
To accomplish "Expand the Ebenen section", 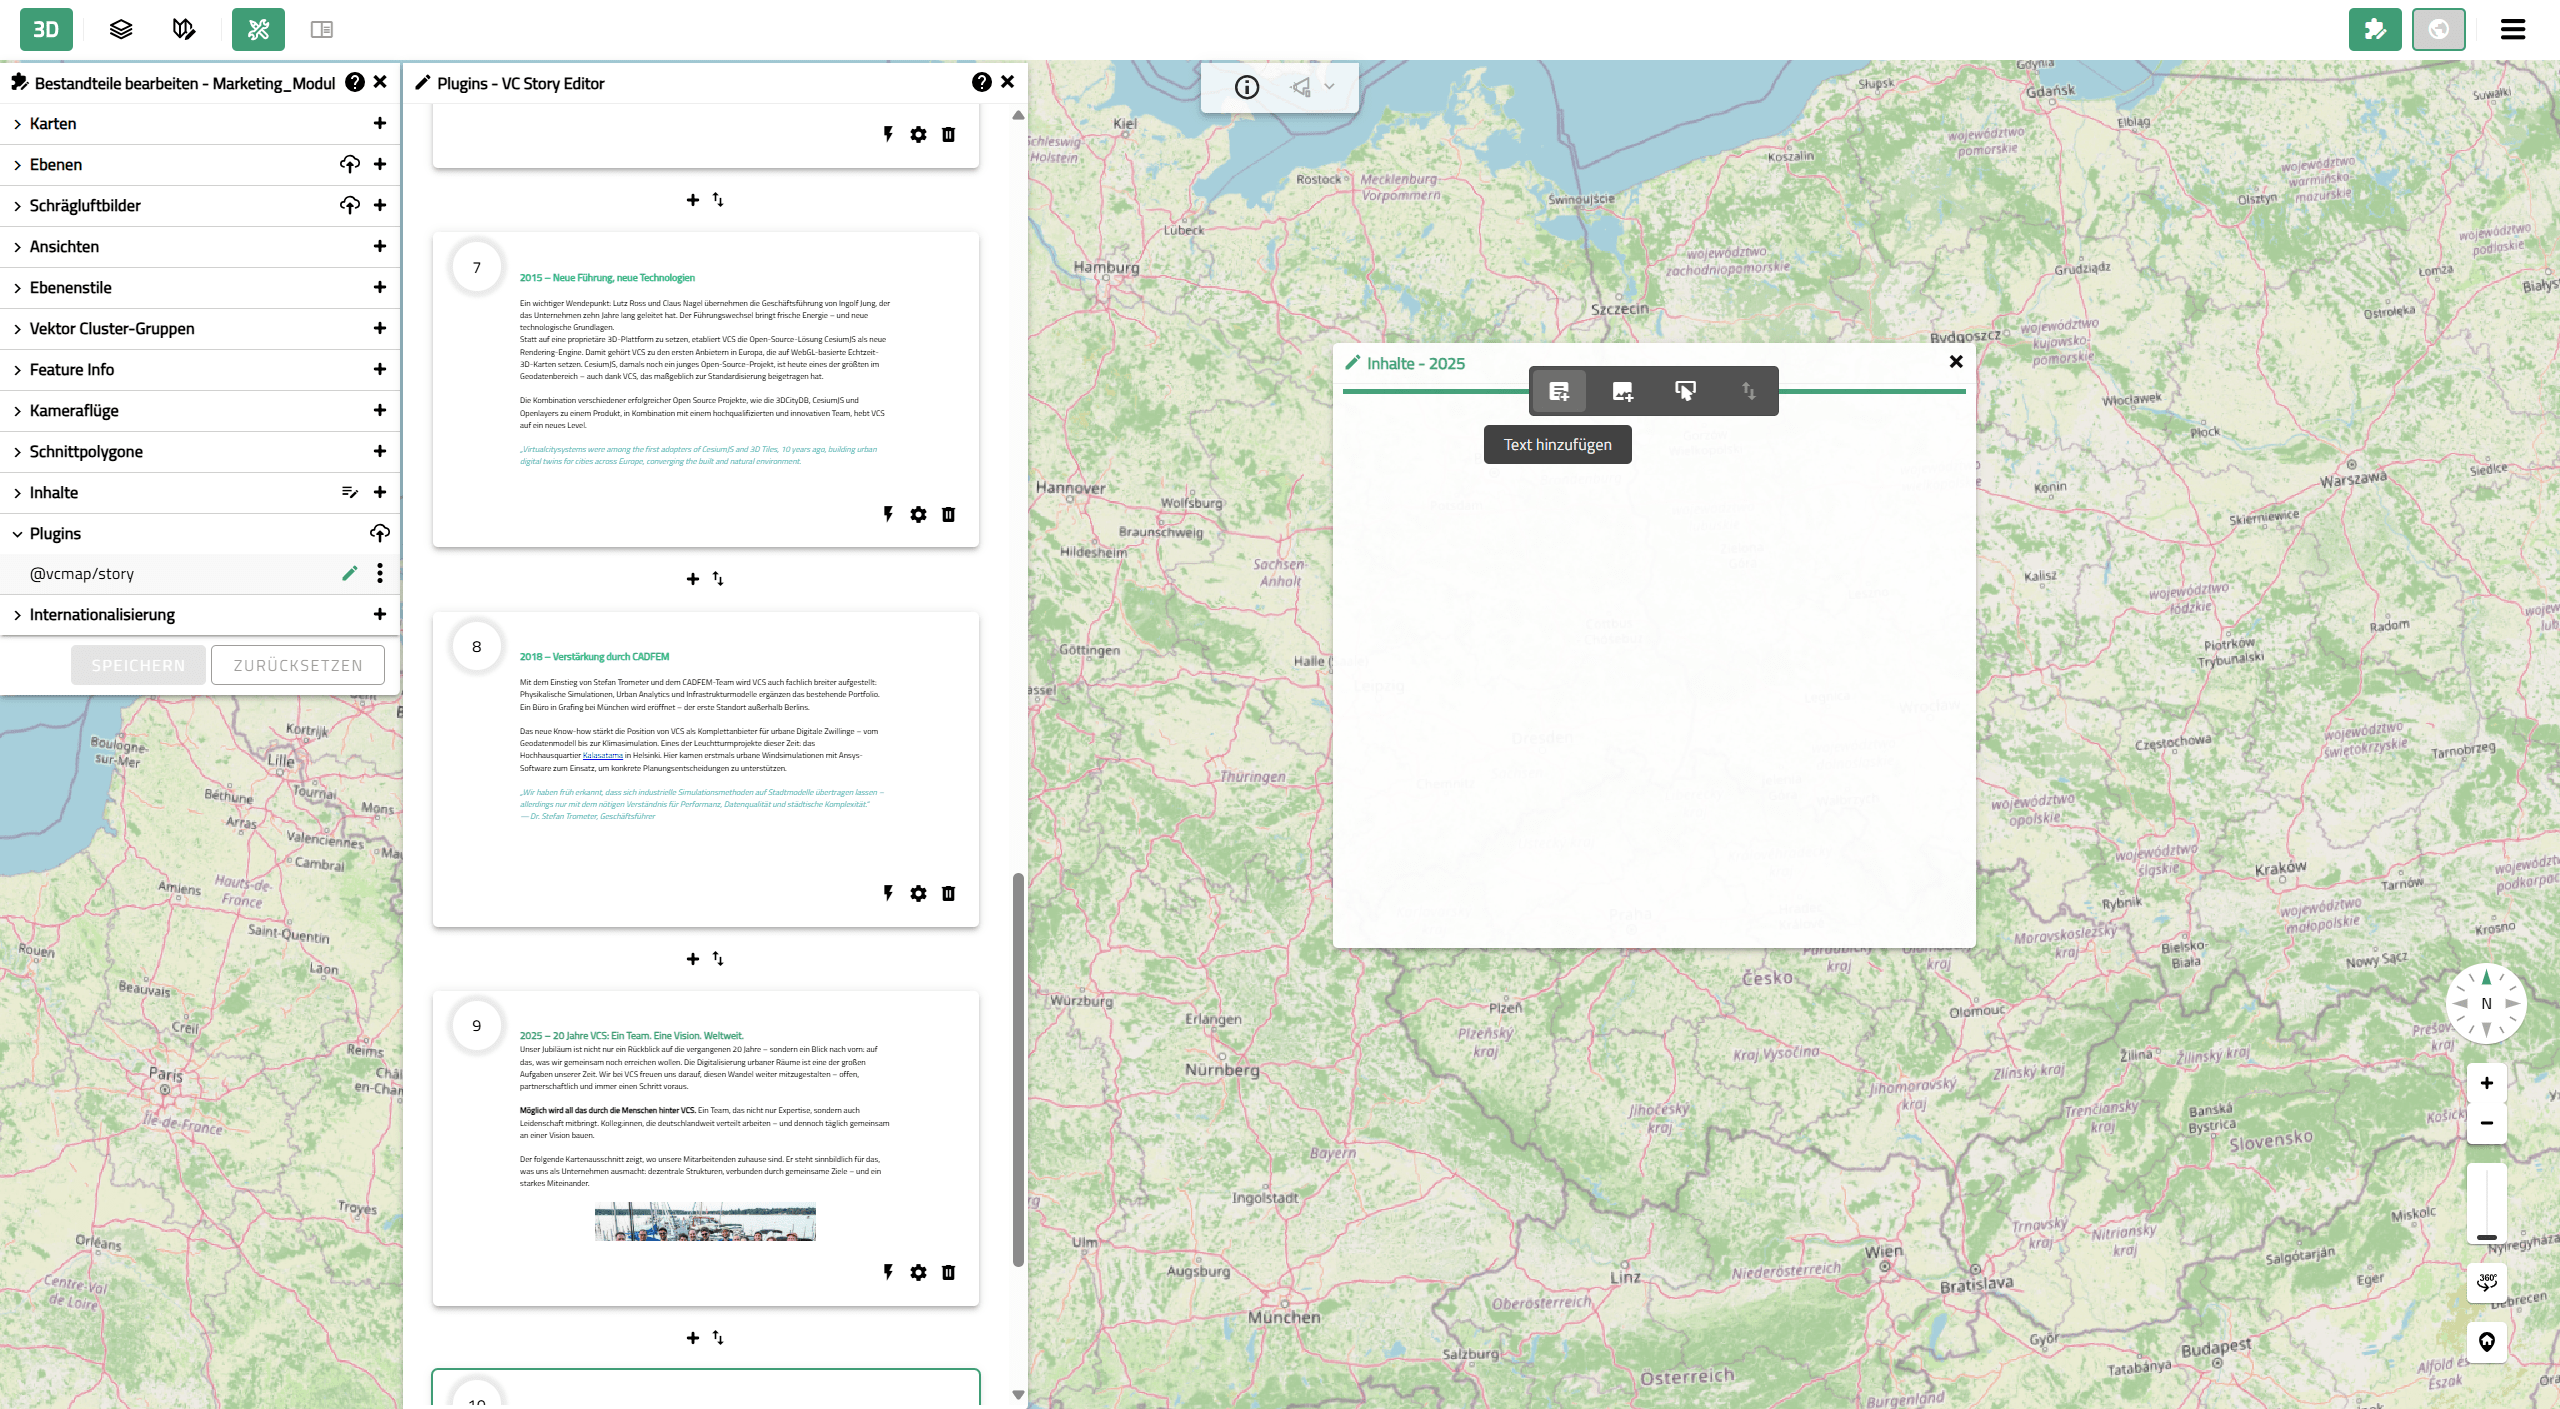I will (x=17, y=165).
